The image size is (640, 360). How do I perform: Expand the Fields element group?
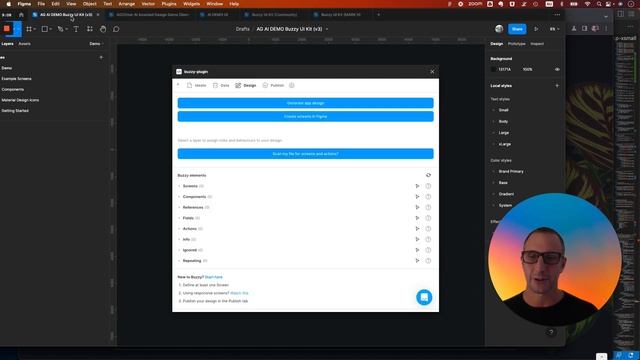[x=179, y=218]
